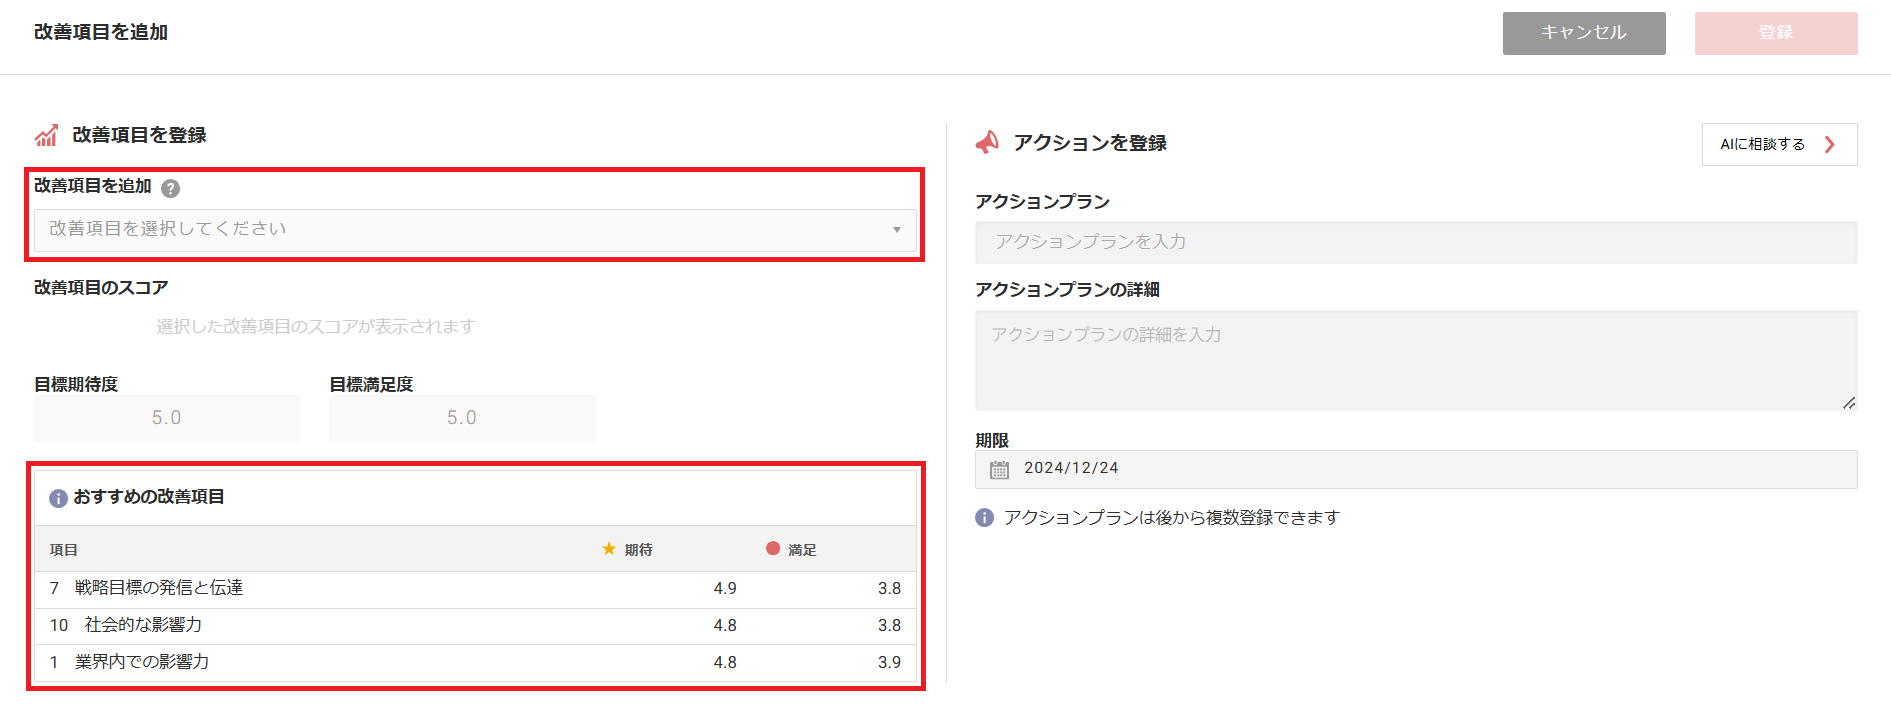Click 4.9 expectation value for 戦略目標の発信と伝達
The width and height of the screenshot is (1891, 708).
click(725, 589)
